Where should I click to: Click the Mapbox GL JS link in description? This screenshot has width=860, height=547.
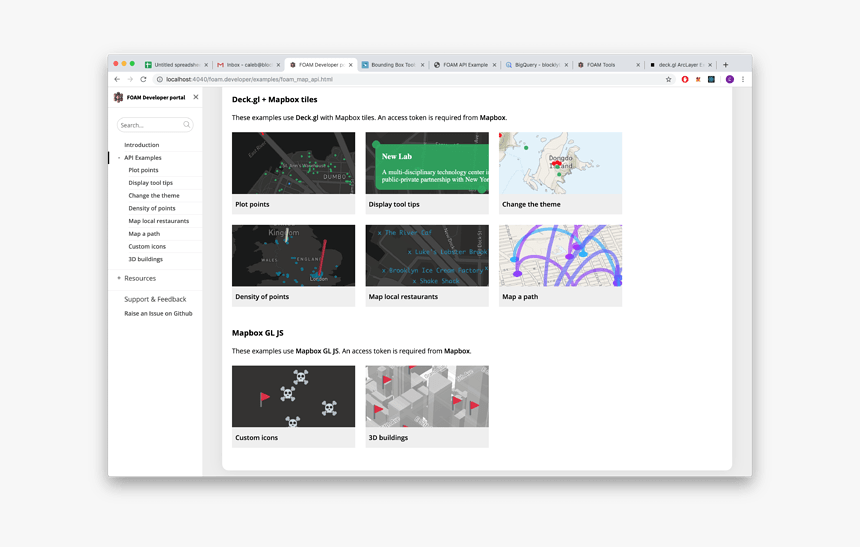click(317, 351)
